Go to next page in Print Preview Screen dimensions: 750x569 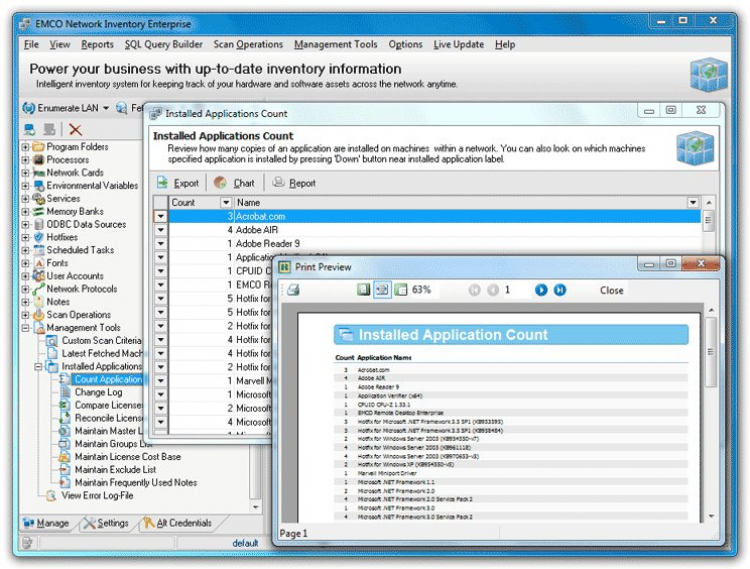(541, 290)
